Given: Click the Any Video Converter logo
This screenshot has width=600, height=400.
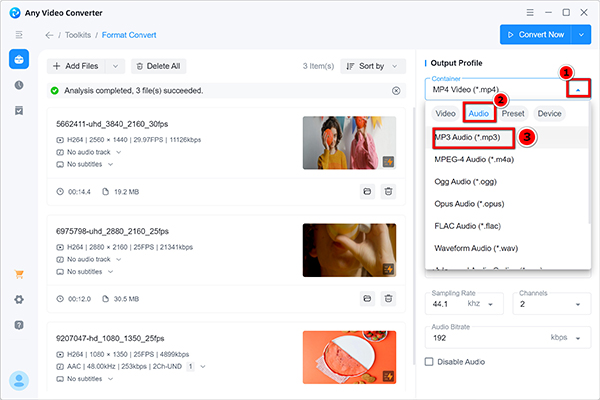Looking at the screenshot, I should (x=15, y=13).
